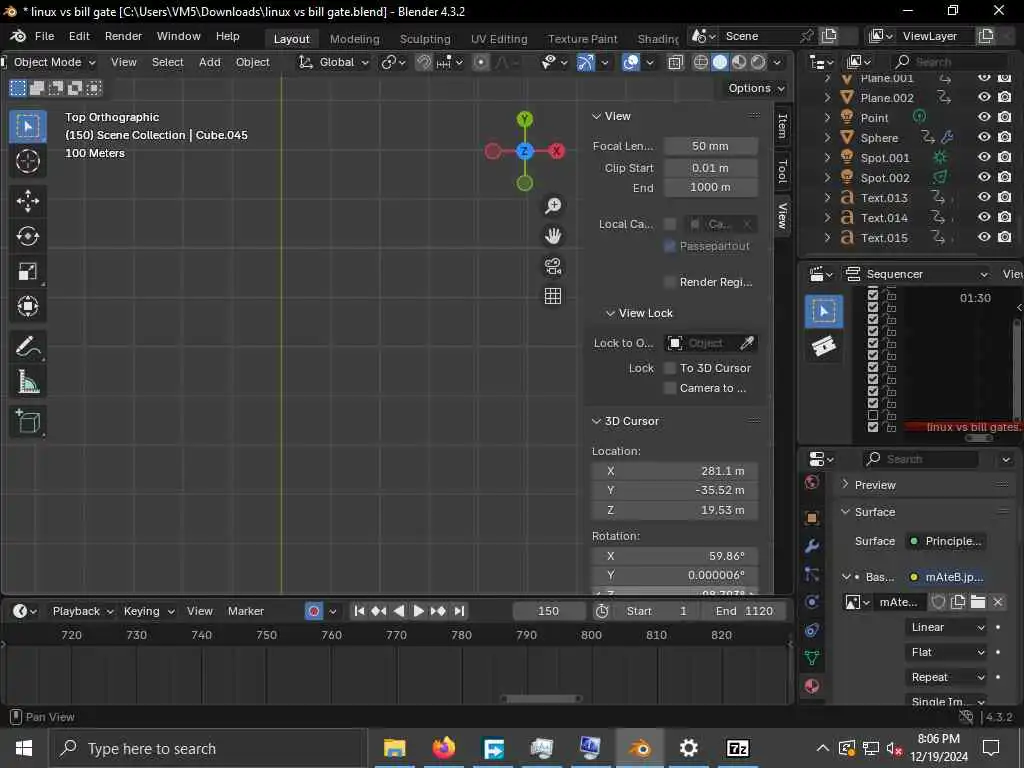
Task: Open the folder icon for mAte image
Action: point(978,602)
